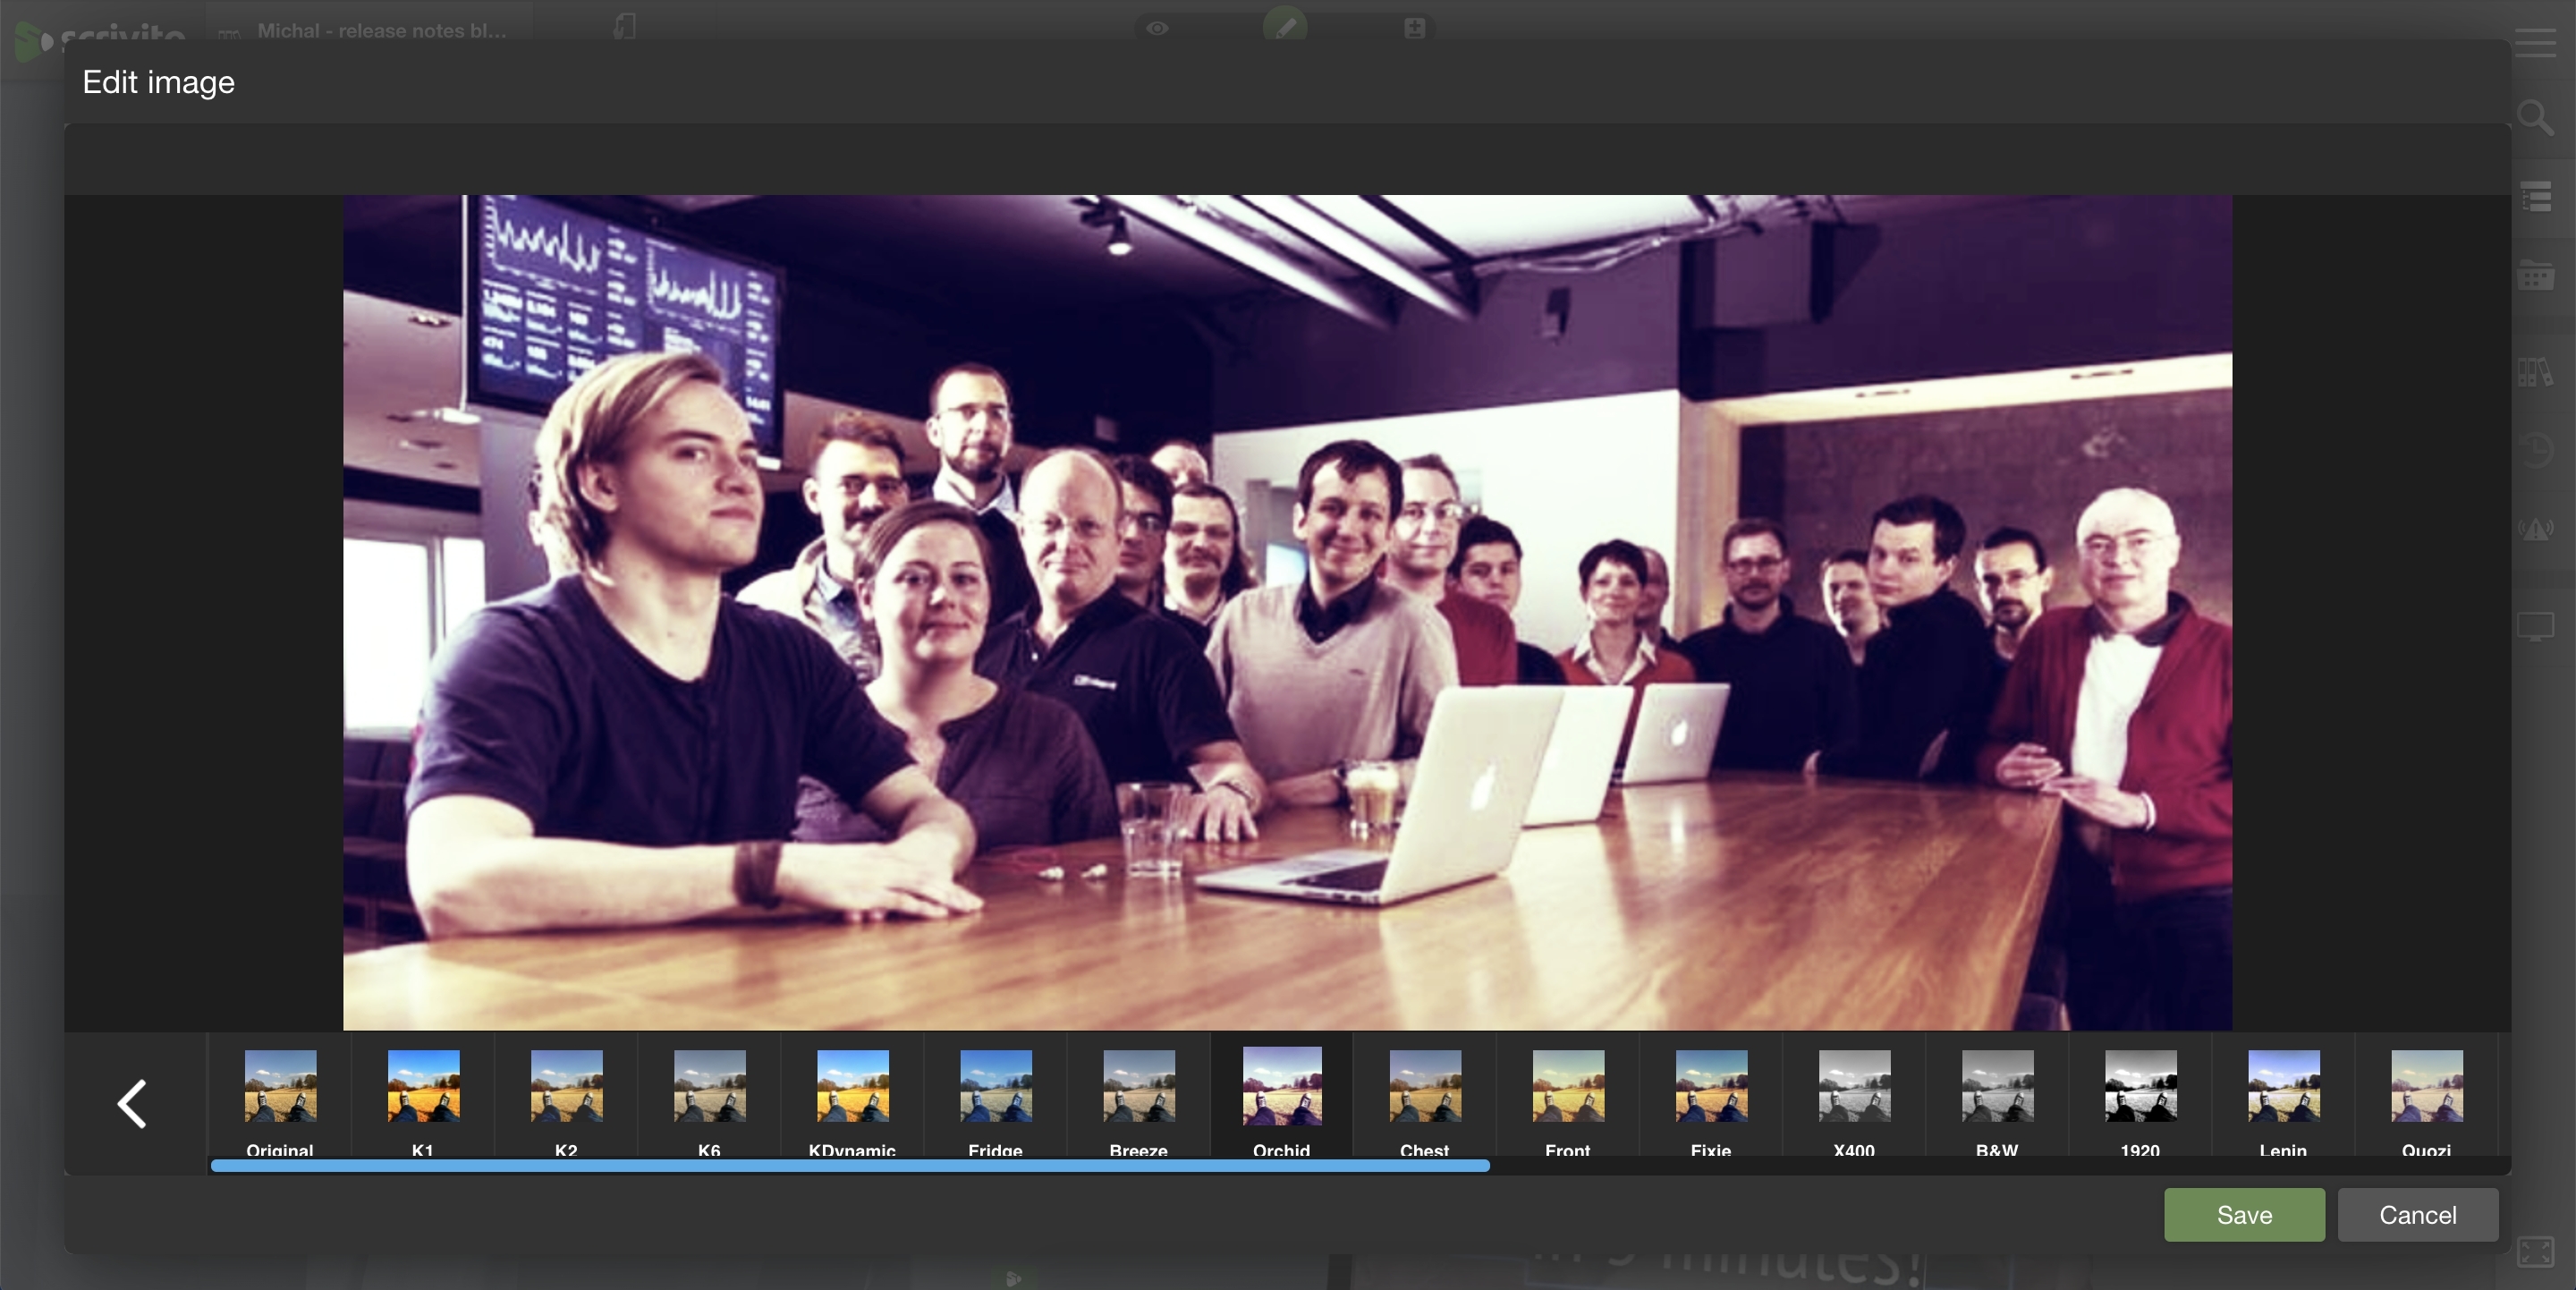The width and height of the screenshot is (2576, 1290).
Task: Open the working copy "Michal - release notes" selector
Action: [x=380, y=30]
